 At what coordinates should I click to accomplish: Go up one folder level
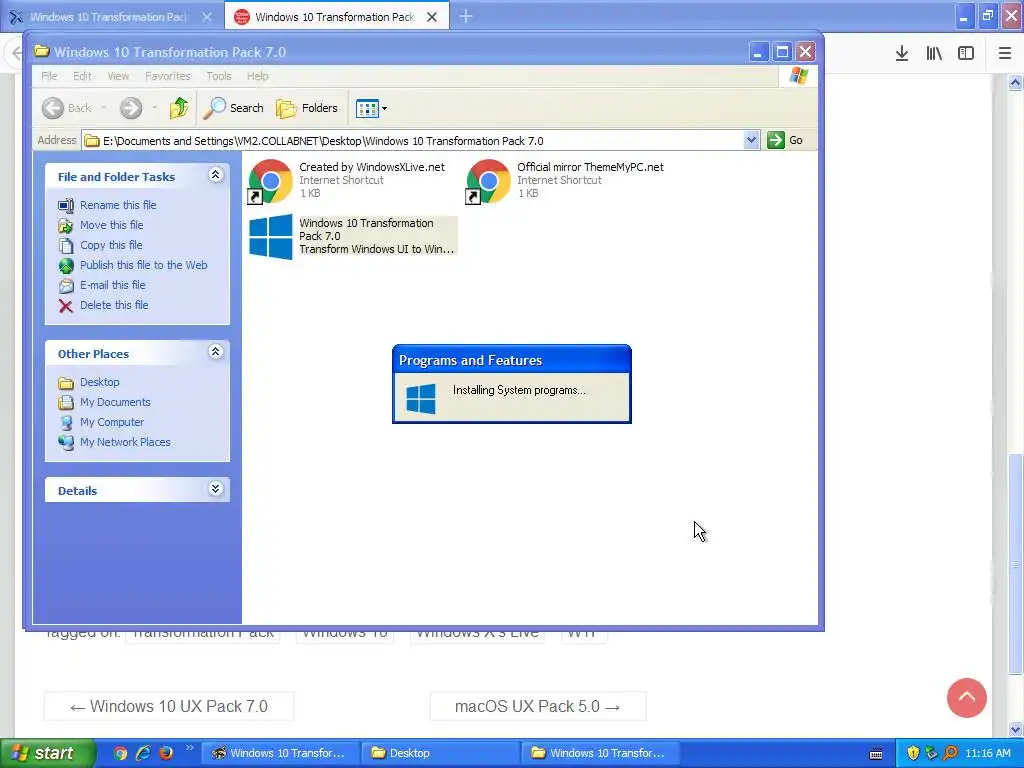point(178,108)
